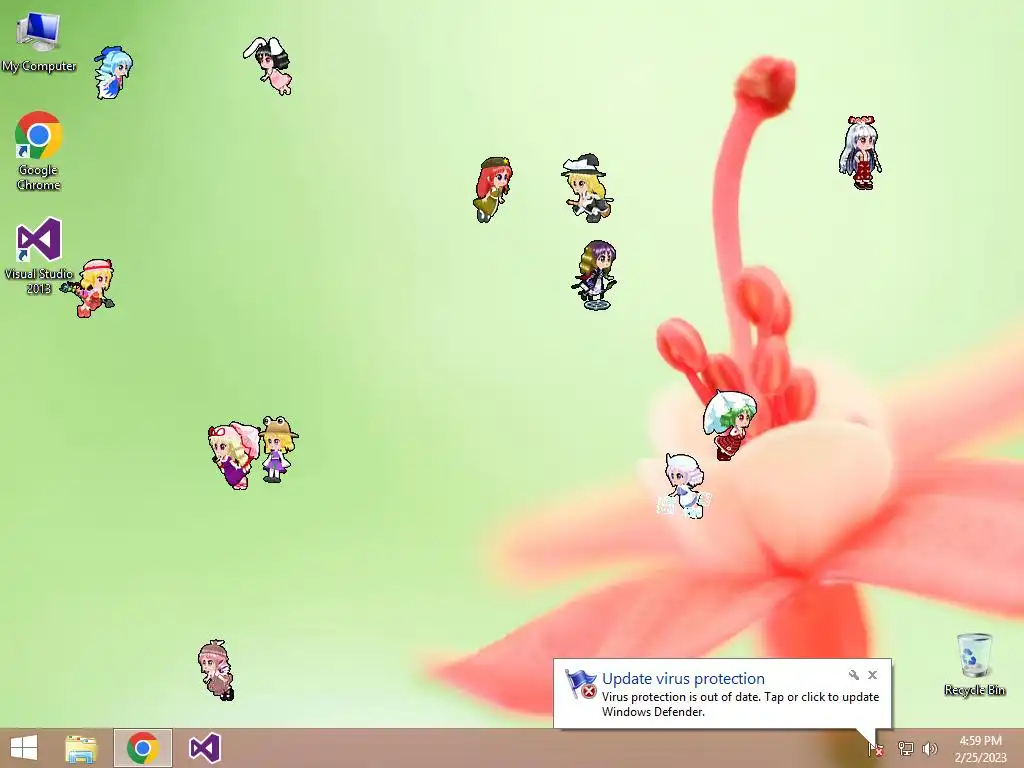Open notification options wrench icon
The image size is (1024, 768).
[854, 675]
